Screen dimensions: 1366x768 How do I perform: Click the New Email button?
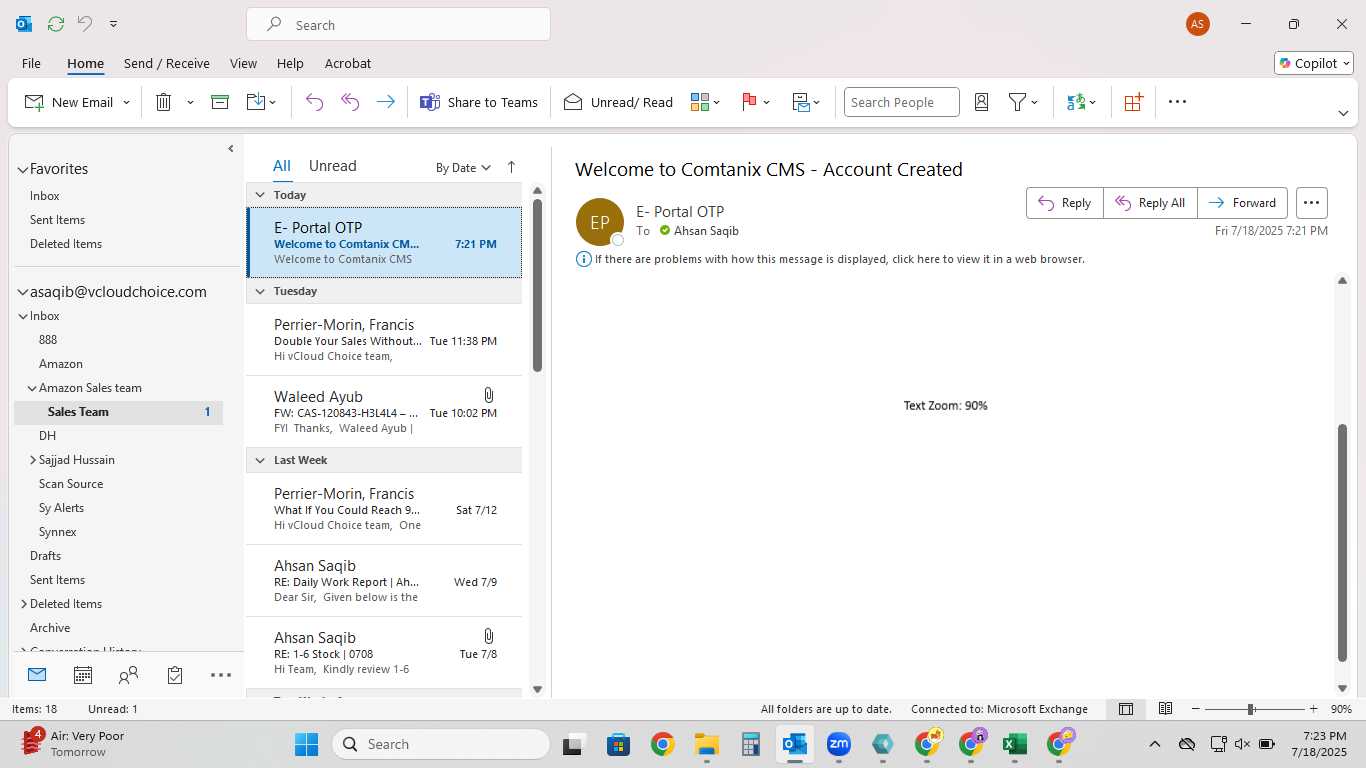pos(68,102)
